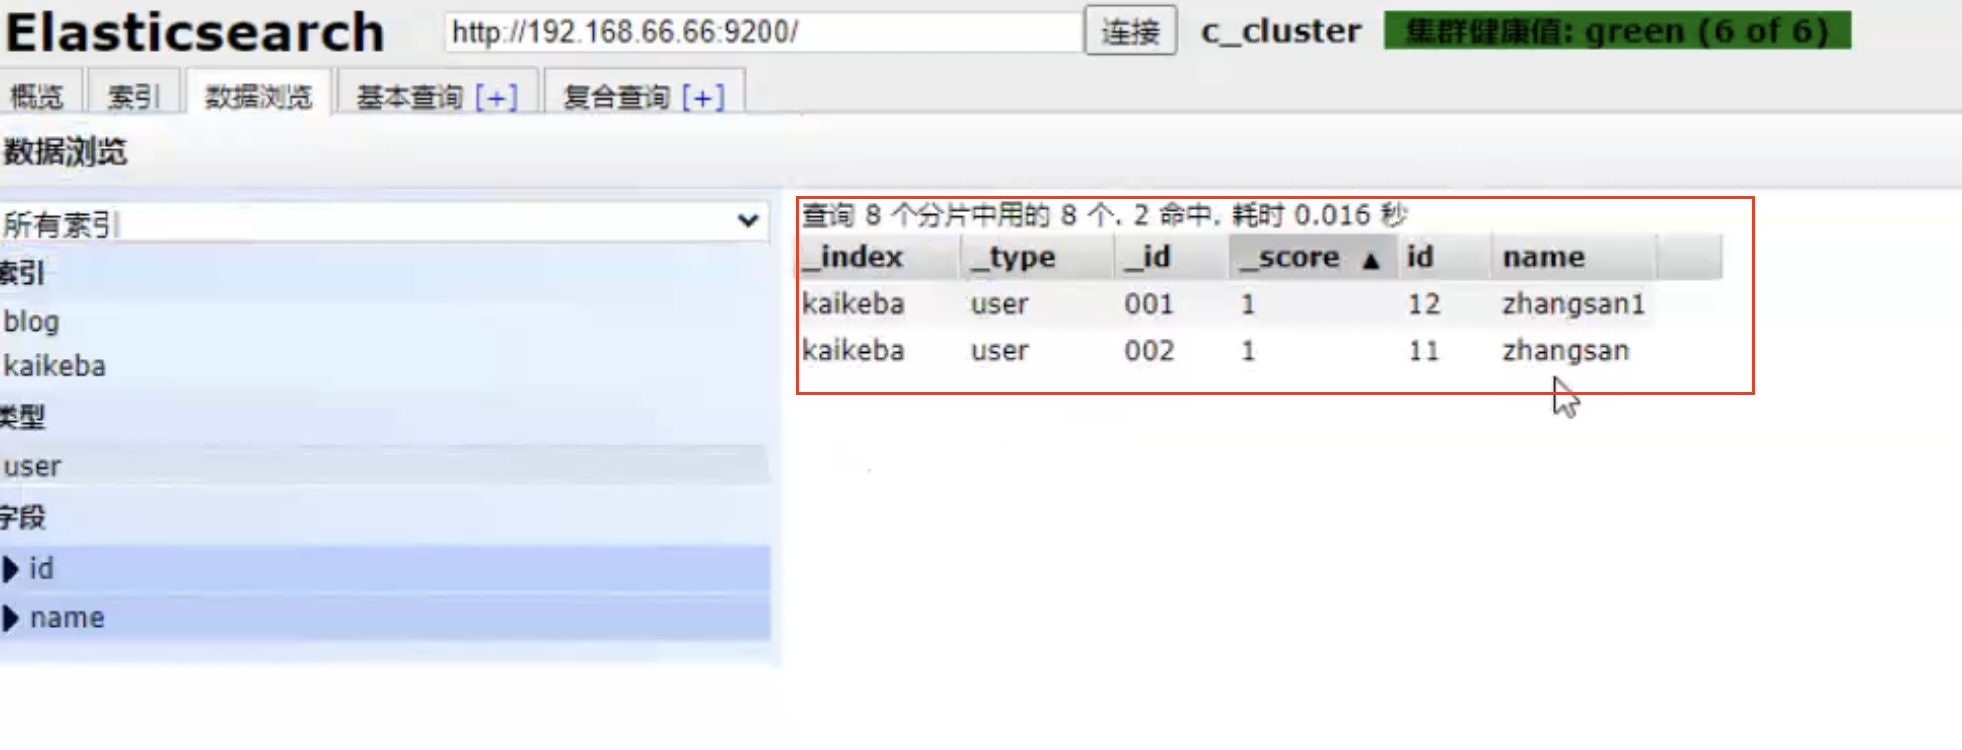
Task: Focus the Elasticsearch server URL field
Action: click(x=764, y=32)
